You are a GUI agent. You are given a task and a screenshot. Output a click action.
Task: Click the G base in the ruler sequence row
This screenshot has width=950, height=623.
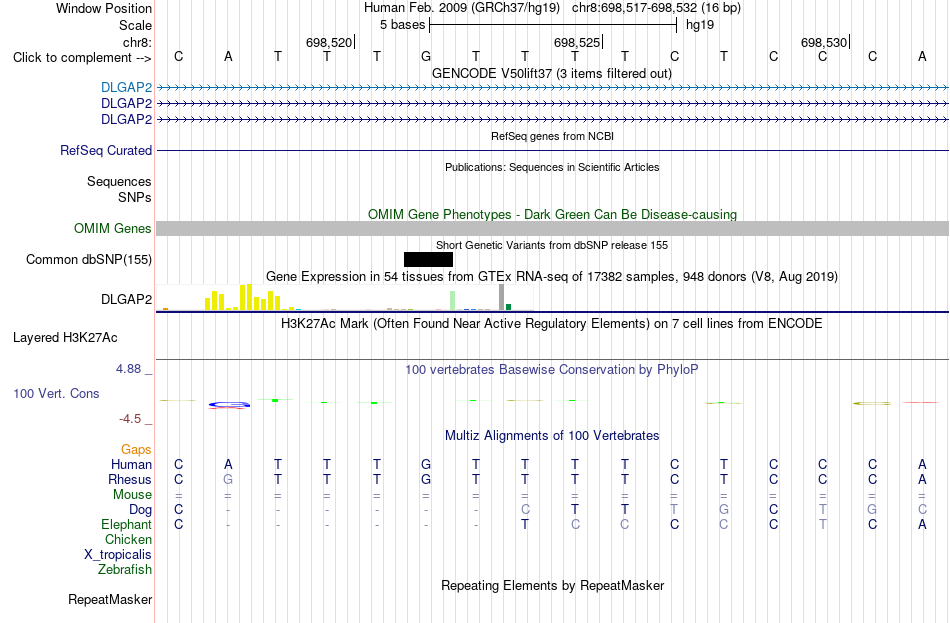tap(426, 56)
